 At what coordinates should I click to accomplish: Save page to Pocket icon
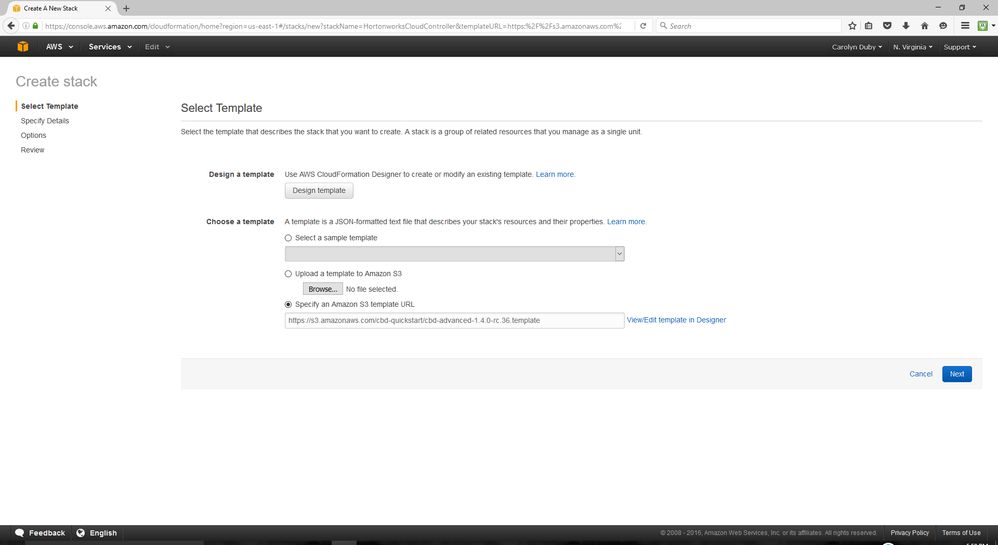point(887,26)
